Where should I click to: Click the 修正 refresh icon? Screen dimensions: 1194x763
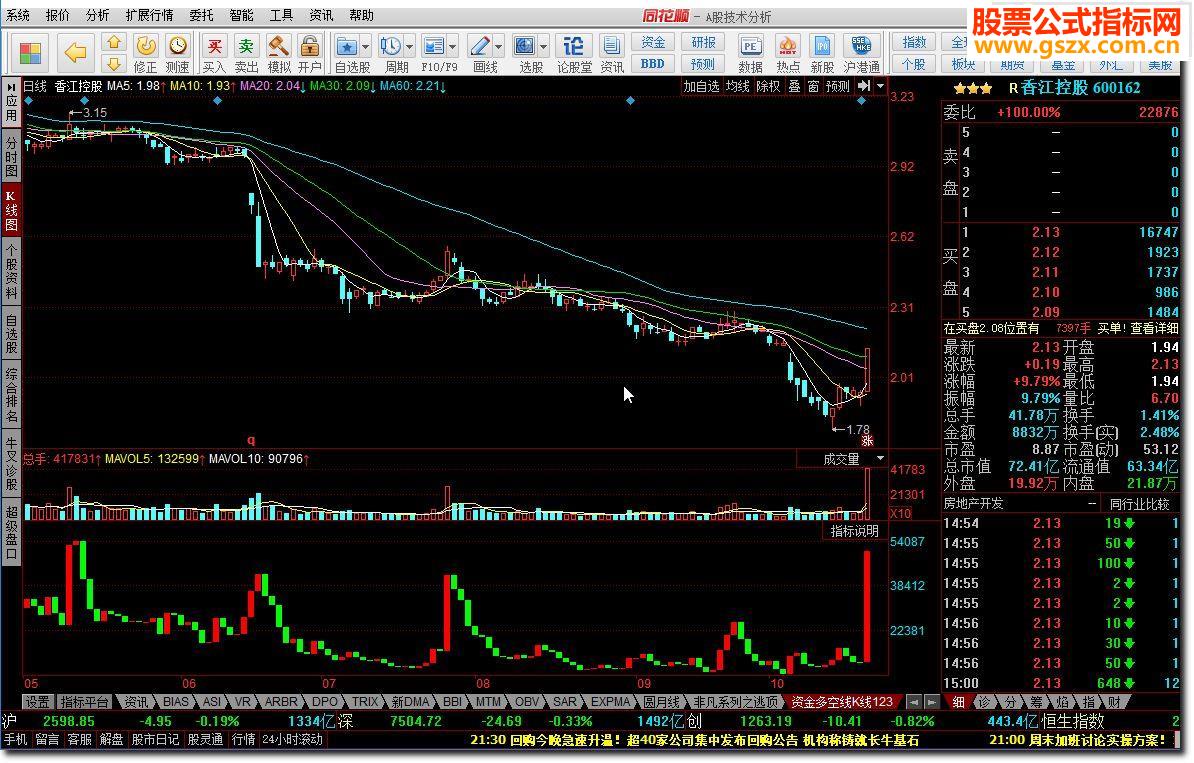pyautogui.click(x=145, y=46)
